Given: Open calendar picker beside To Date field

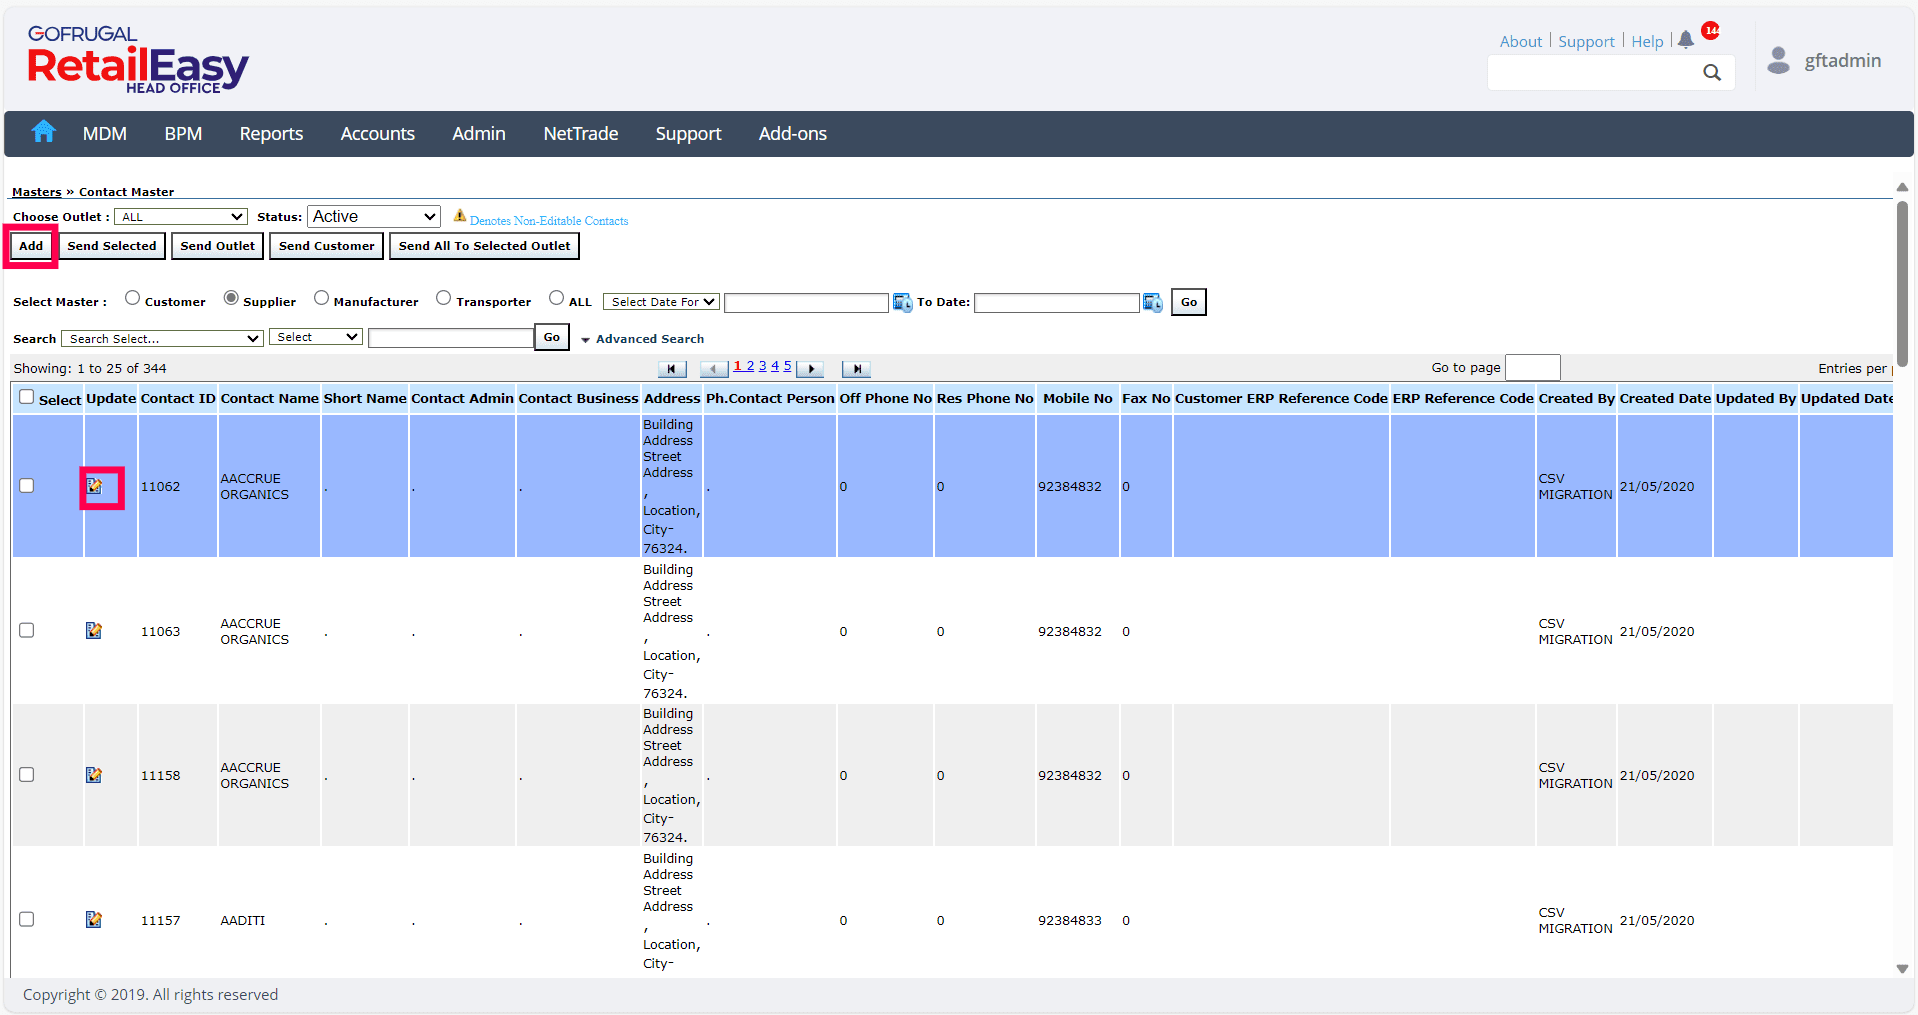Looking at the screenshot, I should 1153,302.
